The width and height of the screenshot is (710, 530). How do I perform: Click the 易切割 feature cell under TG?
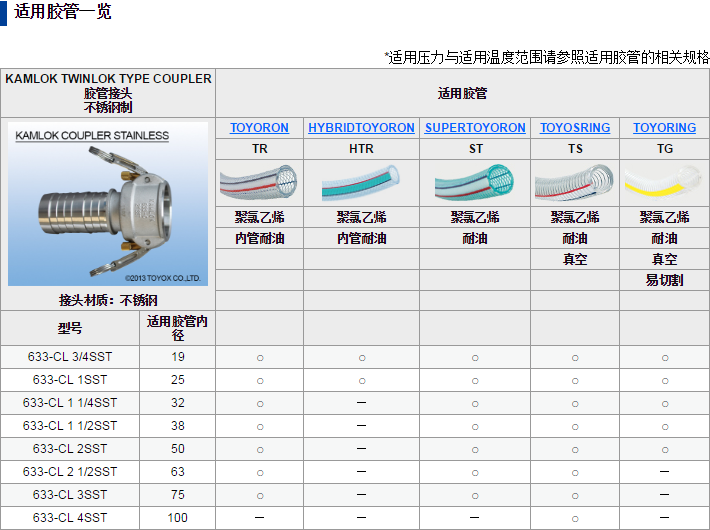[664, 280]
